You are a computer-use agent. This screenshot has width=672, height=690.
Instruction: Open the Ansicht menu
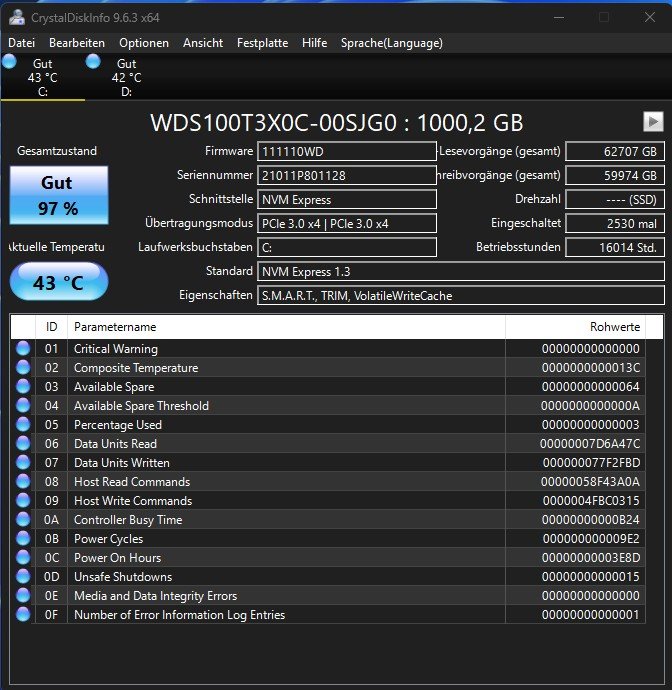203,43
